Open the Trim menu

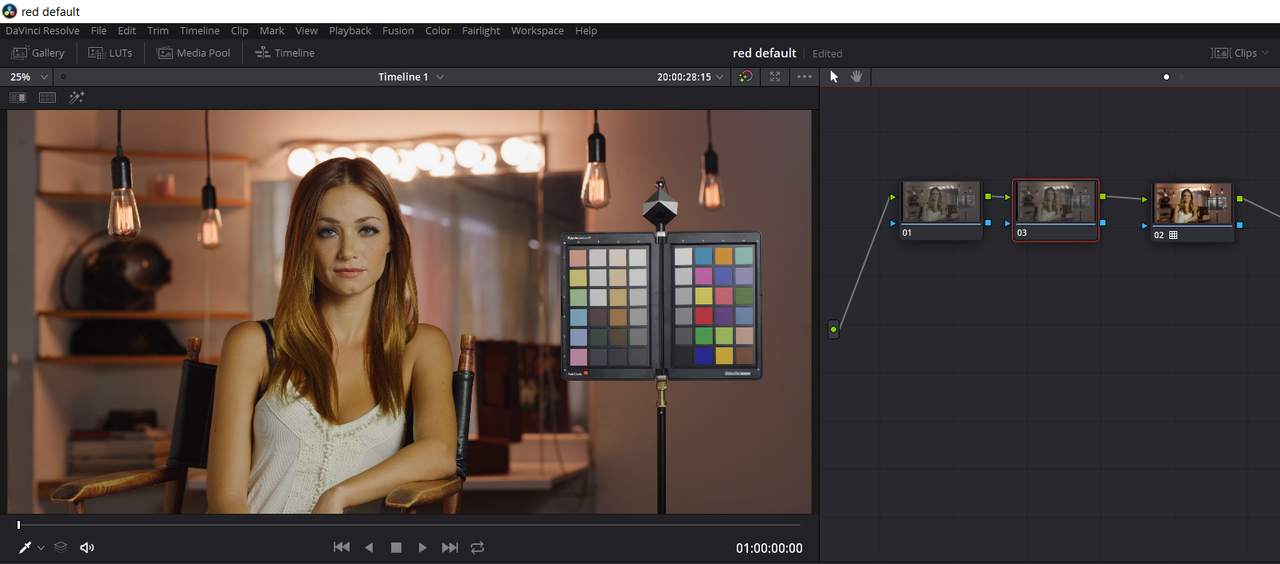(x=158, y=31)
